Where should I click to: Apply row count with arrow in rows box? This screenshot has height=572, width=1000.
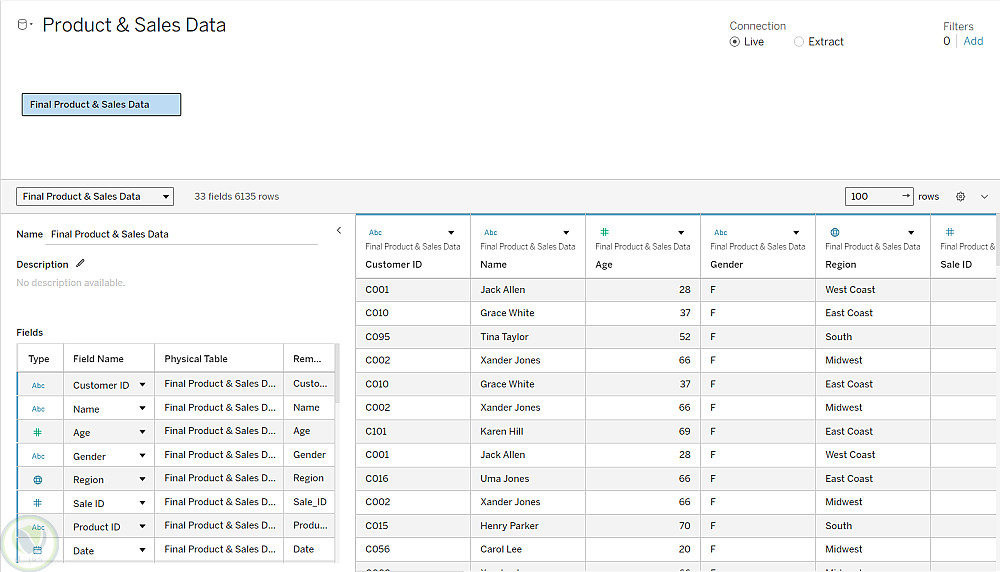tap(906, 196)
